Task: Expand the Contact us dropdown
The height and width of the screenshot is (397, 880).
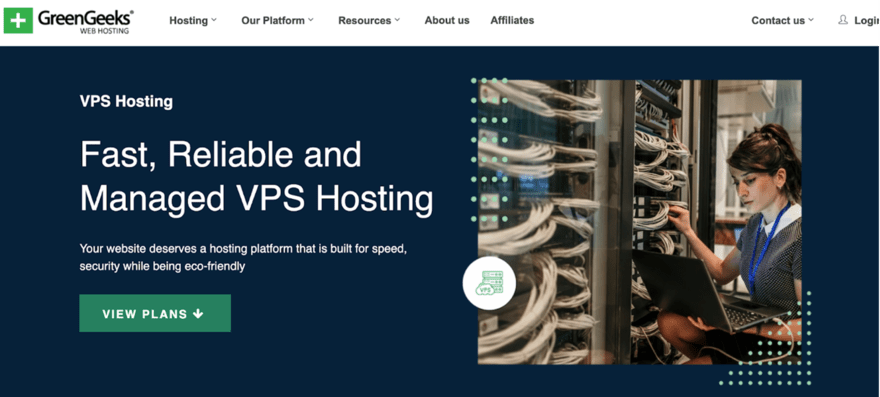Action: [782, 20]
